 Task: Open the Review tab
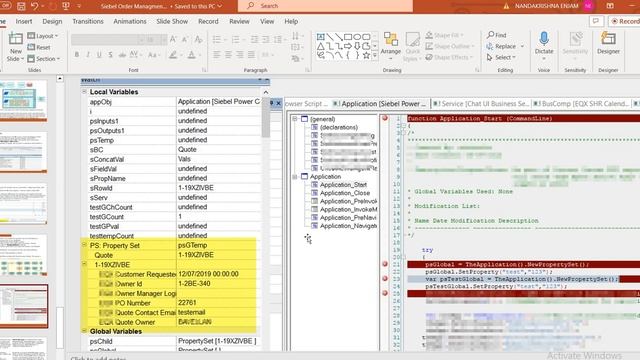239,21
